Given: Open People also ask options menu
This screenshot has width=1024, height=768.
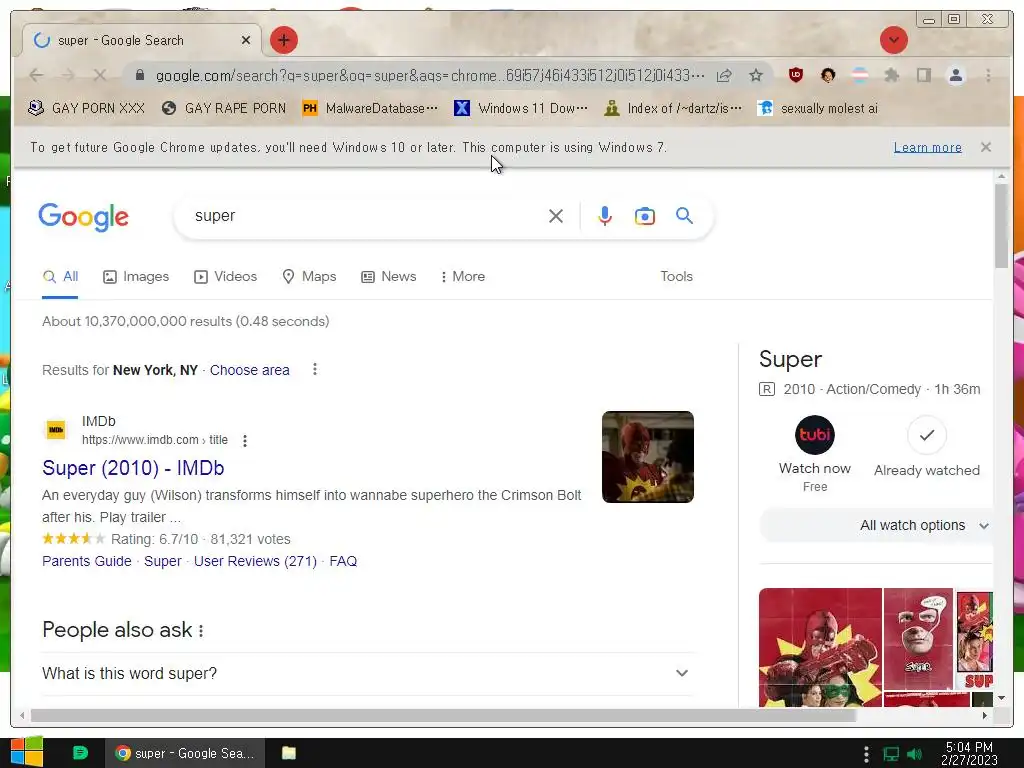Looking at the screenshot, I should (201, 631).
